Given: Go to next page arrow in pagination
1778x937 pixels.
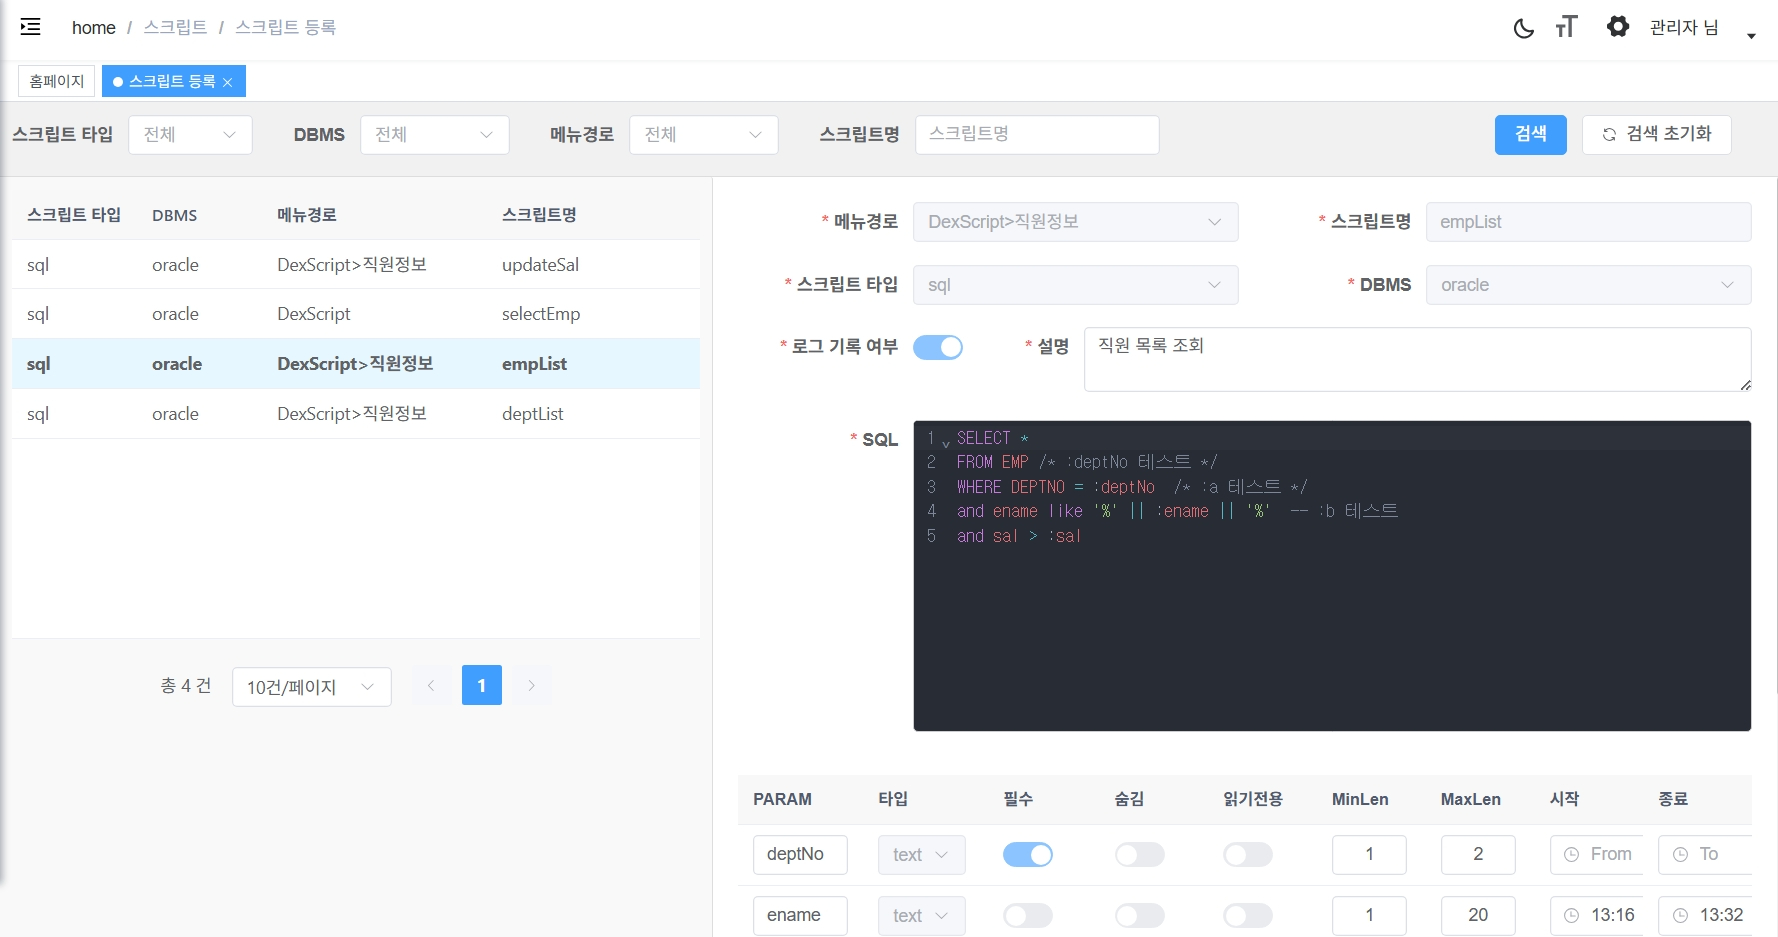Looking at the screenshot, I should point(531,686).
